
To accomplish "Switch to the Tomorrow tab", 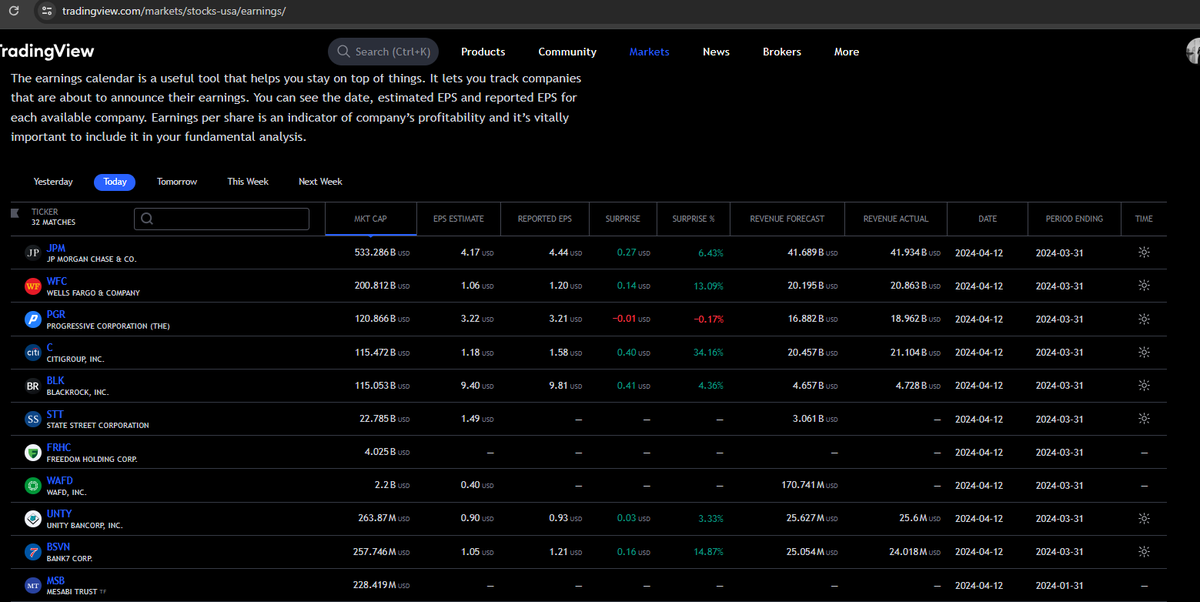I will point(177,182).
